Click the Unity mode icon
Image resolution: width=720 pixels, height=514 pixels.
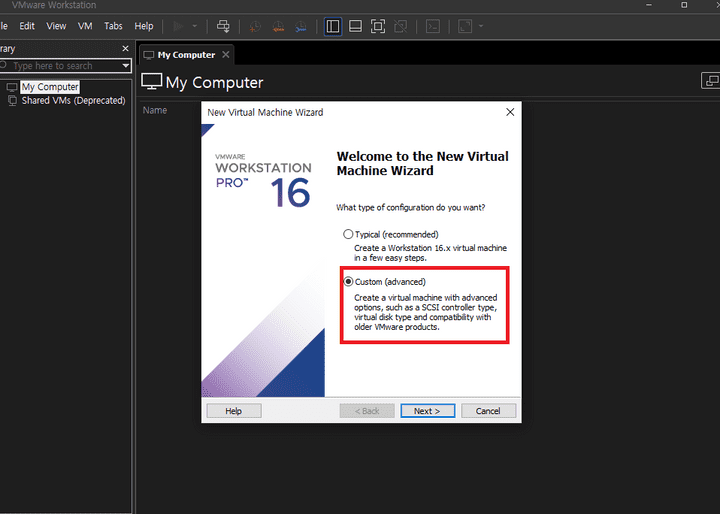point(400,26)
